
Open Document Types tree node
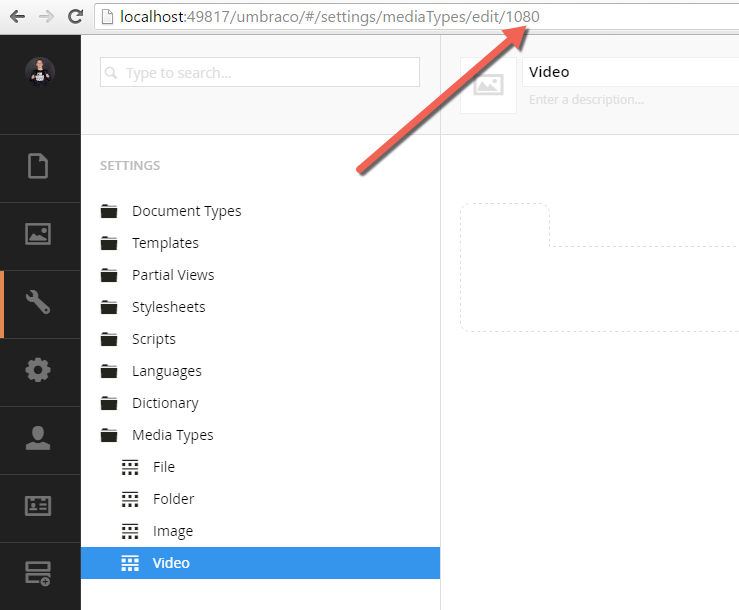click(x=187, y=211)
